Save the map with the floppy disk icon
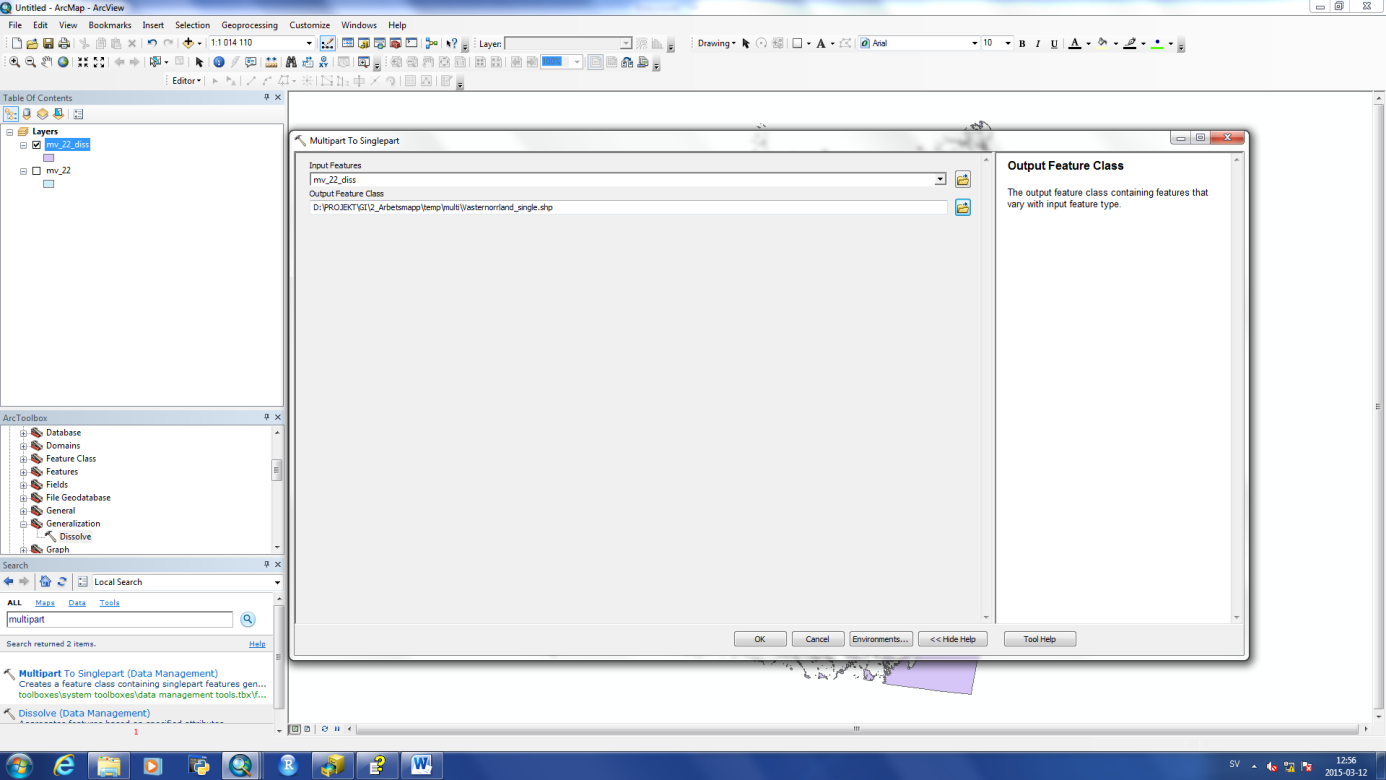This screenshot has width=1386, height=780. pos(48,43)
